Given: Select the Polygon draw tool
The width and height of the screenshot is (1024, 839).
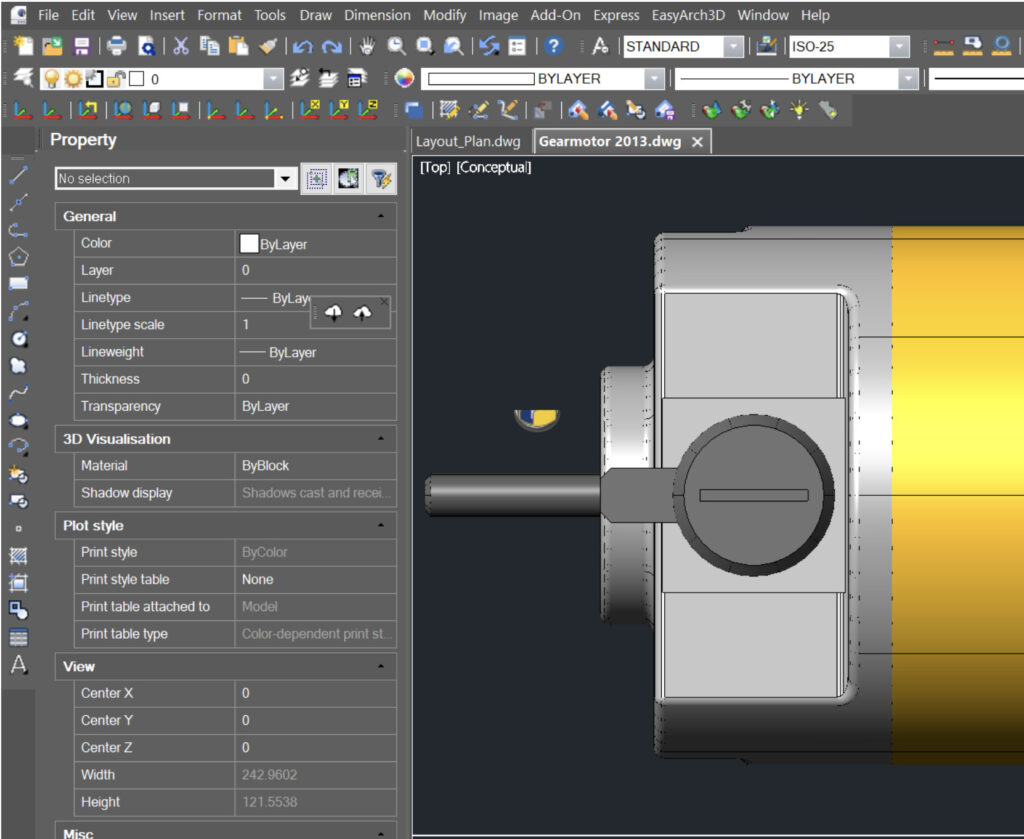Looking at the screenshot, I should click(18, 257).
